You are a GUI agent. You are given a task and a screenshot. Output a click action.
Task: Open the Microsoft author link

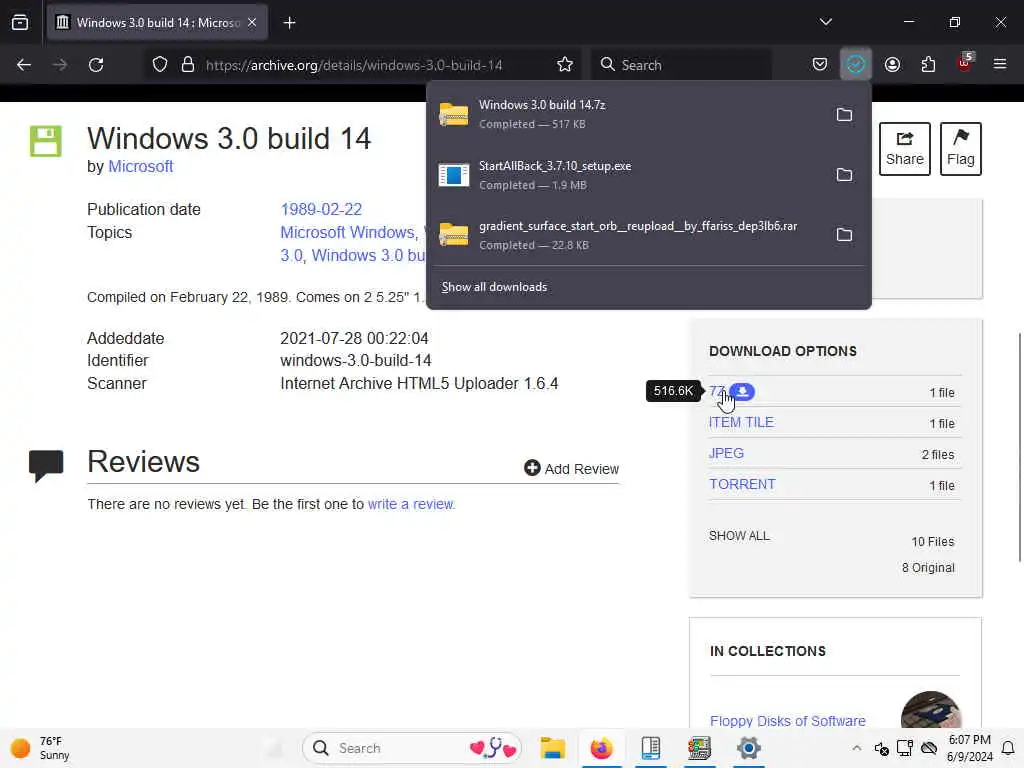pos(140,167)
